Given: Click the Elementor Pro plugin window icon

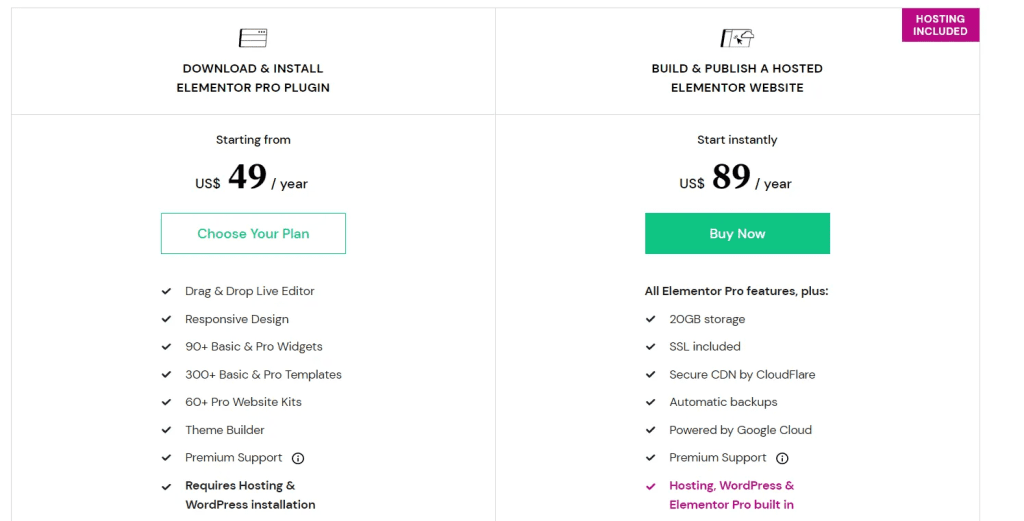Looking at the screenshot, I should pyautogui.click(x=253, y=38).
